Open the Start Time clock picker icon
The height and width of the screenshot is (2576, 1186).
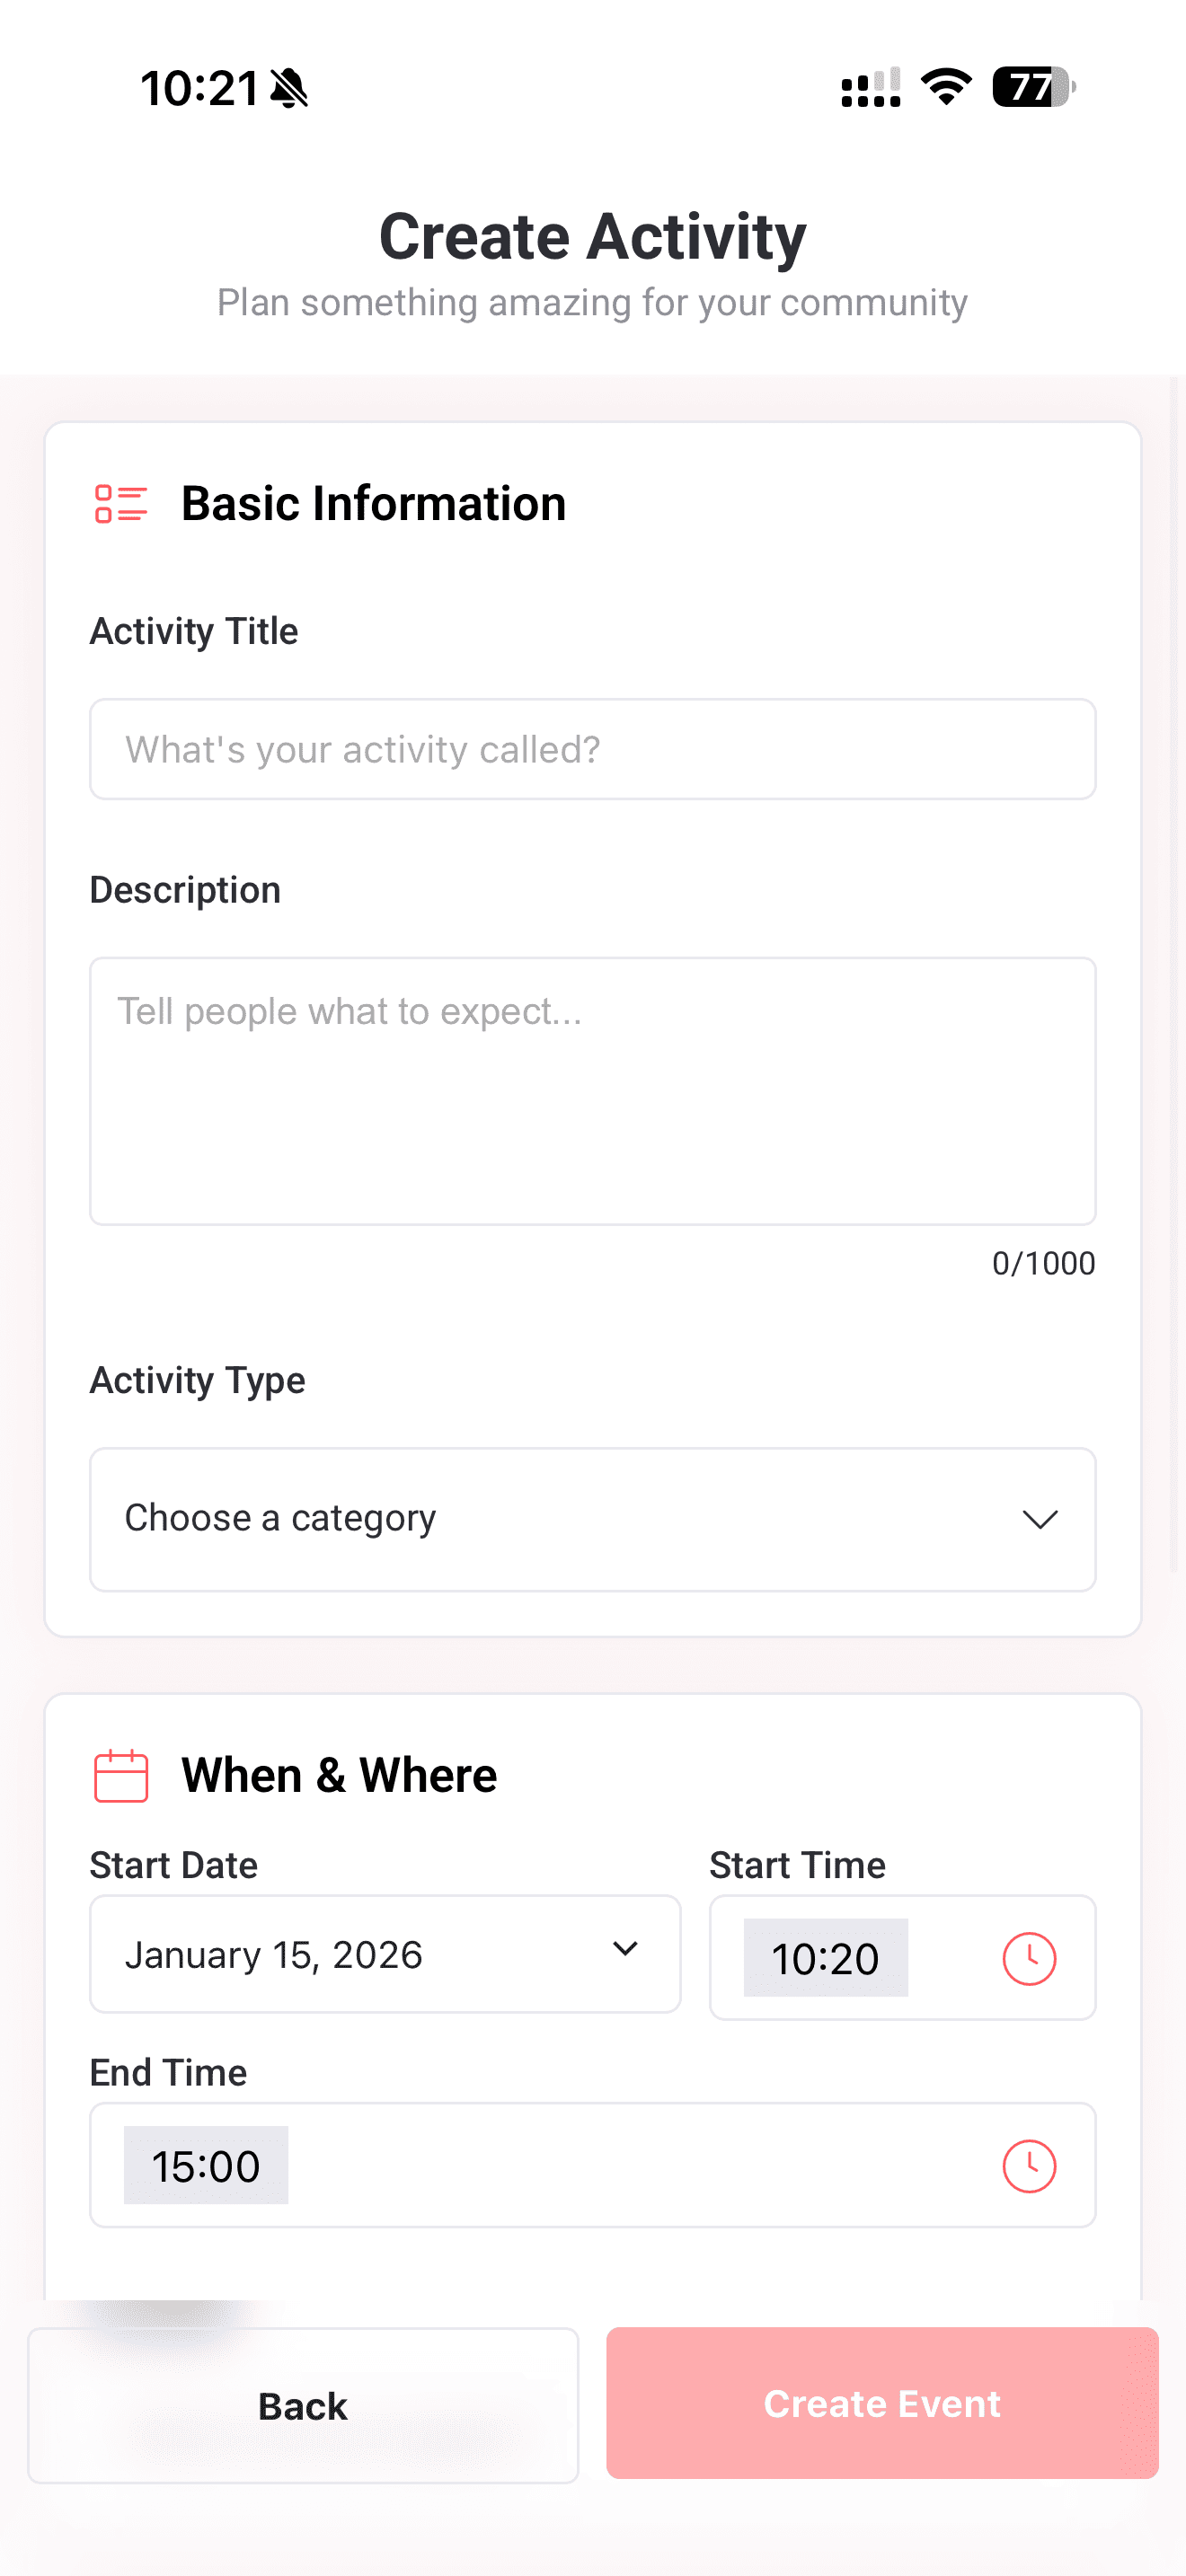point(1029,1958)
